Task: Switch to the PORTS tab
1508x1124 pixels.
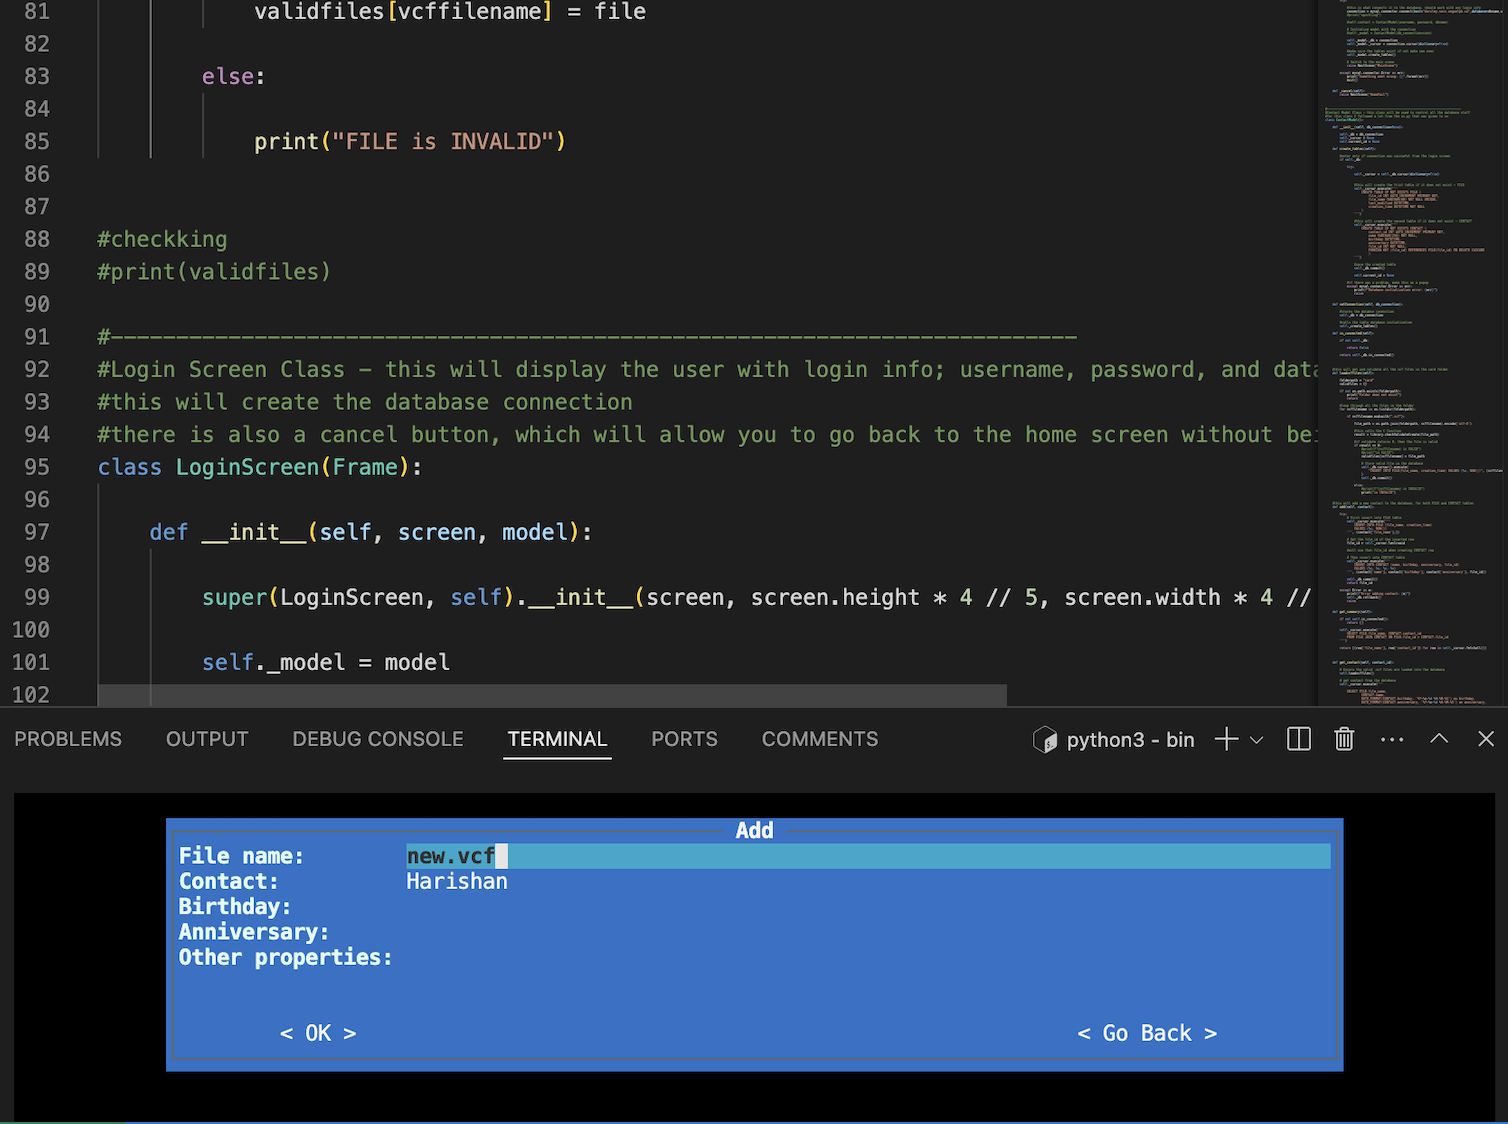Action: (x=684, y=739)
